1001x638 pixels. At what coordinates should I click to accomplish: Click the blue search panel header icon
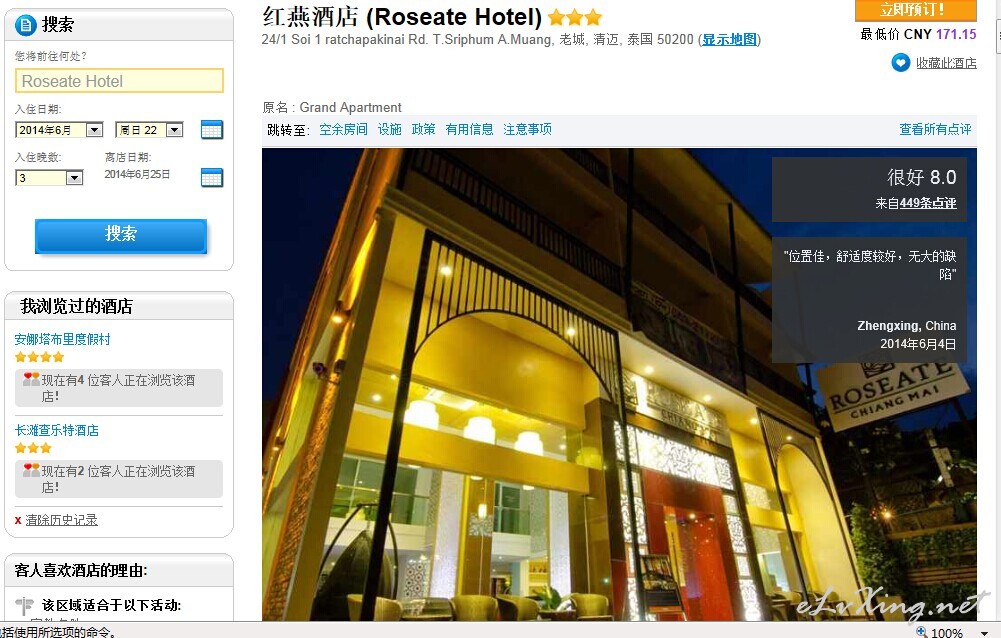pos(26,26)
